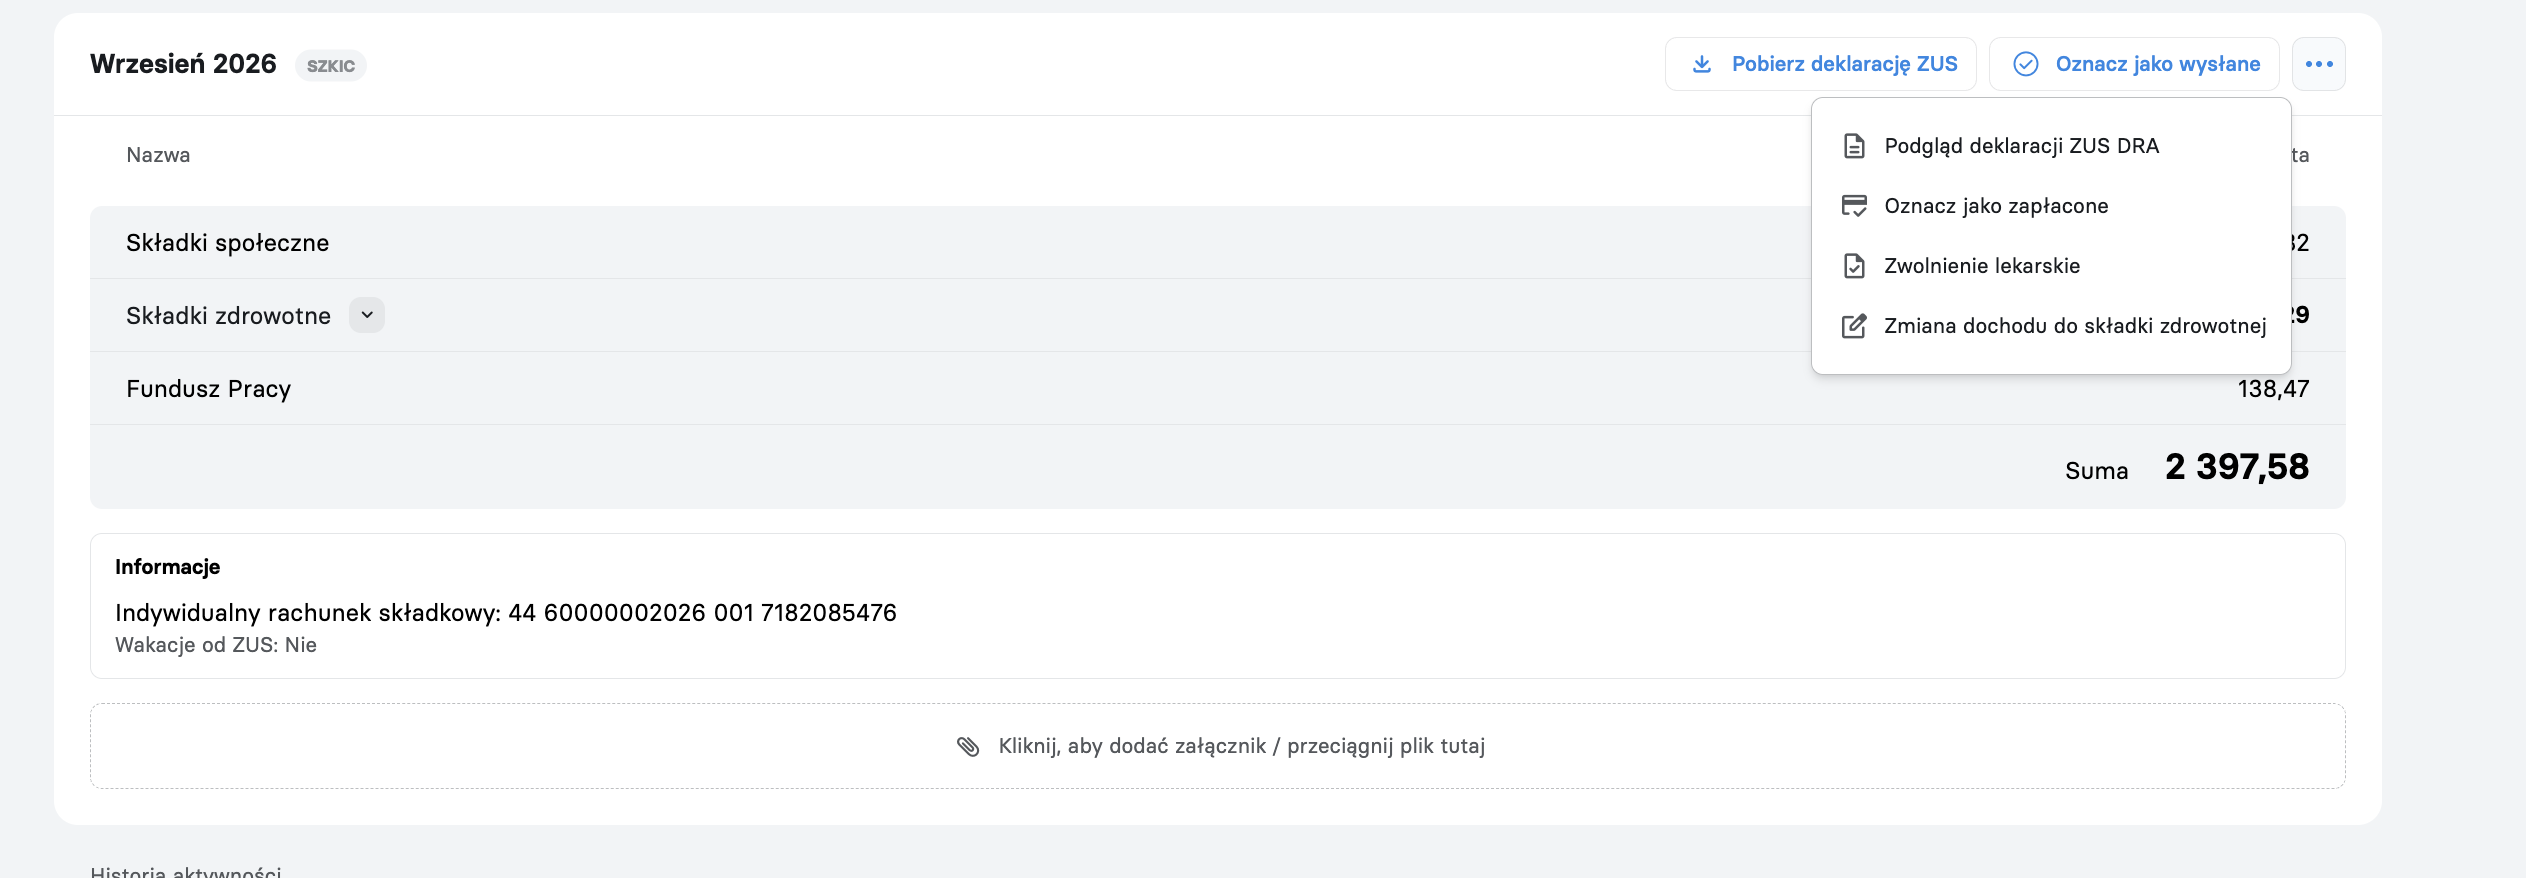This screenshot has width=2526, height=878.
Task: Click the paperclip attachment icon
Action: click(x=968, y=746)
